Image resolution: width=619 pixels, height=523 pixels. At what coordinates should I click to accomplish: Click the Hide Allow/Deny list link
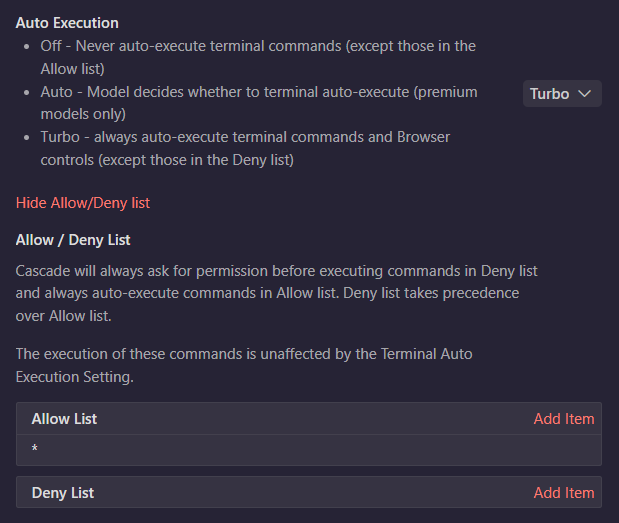(83, 203)
